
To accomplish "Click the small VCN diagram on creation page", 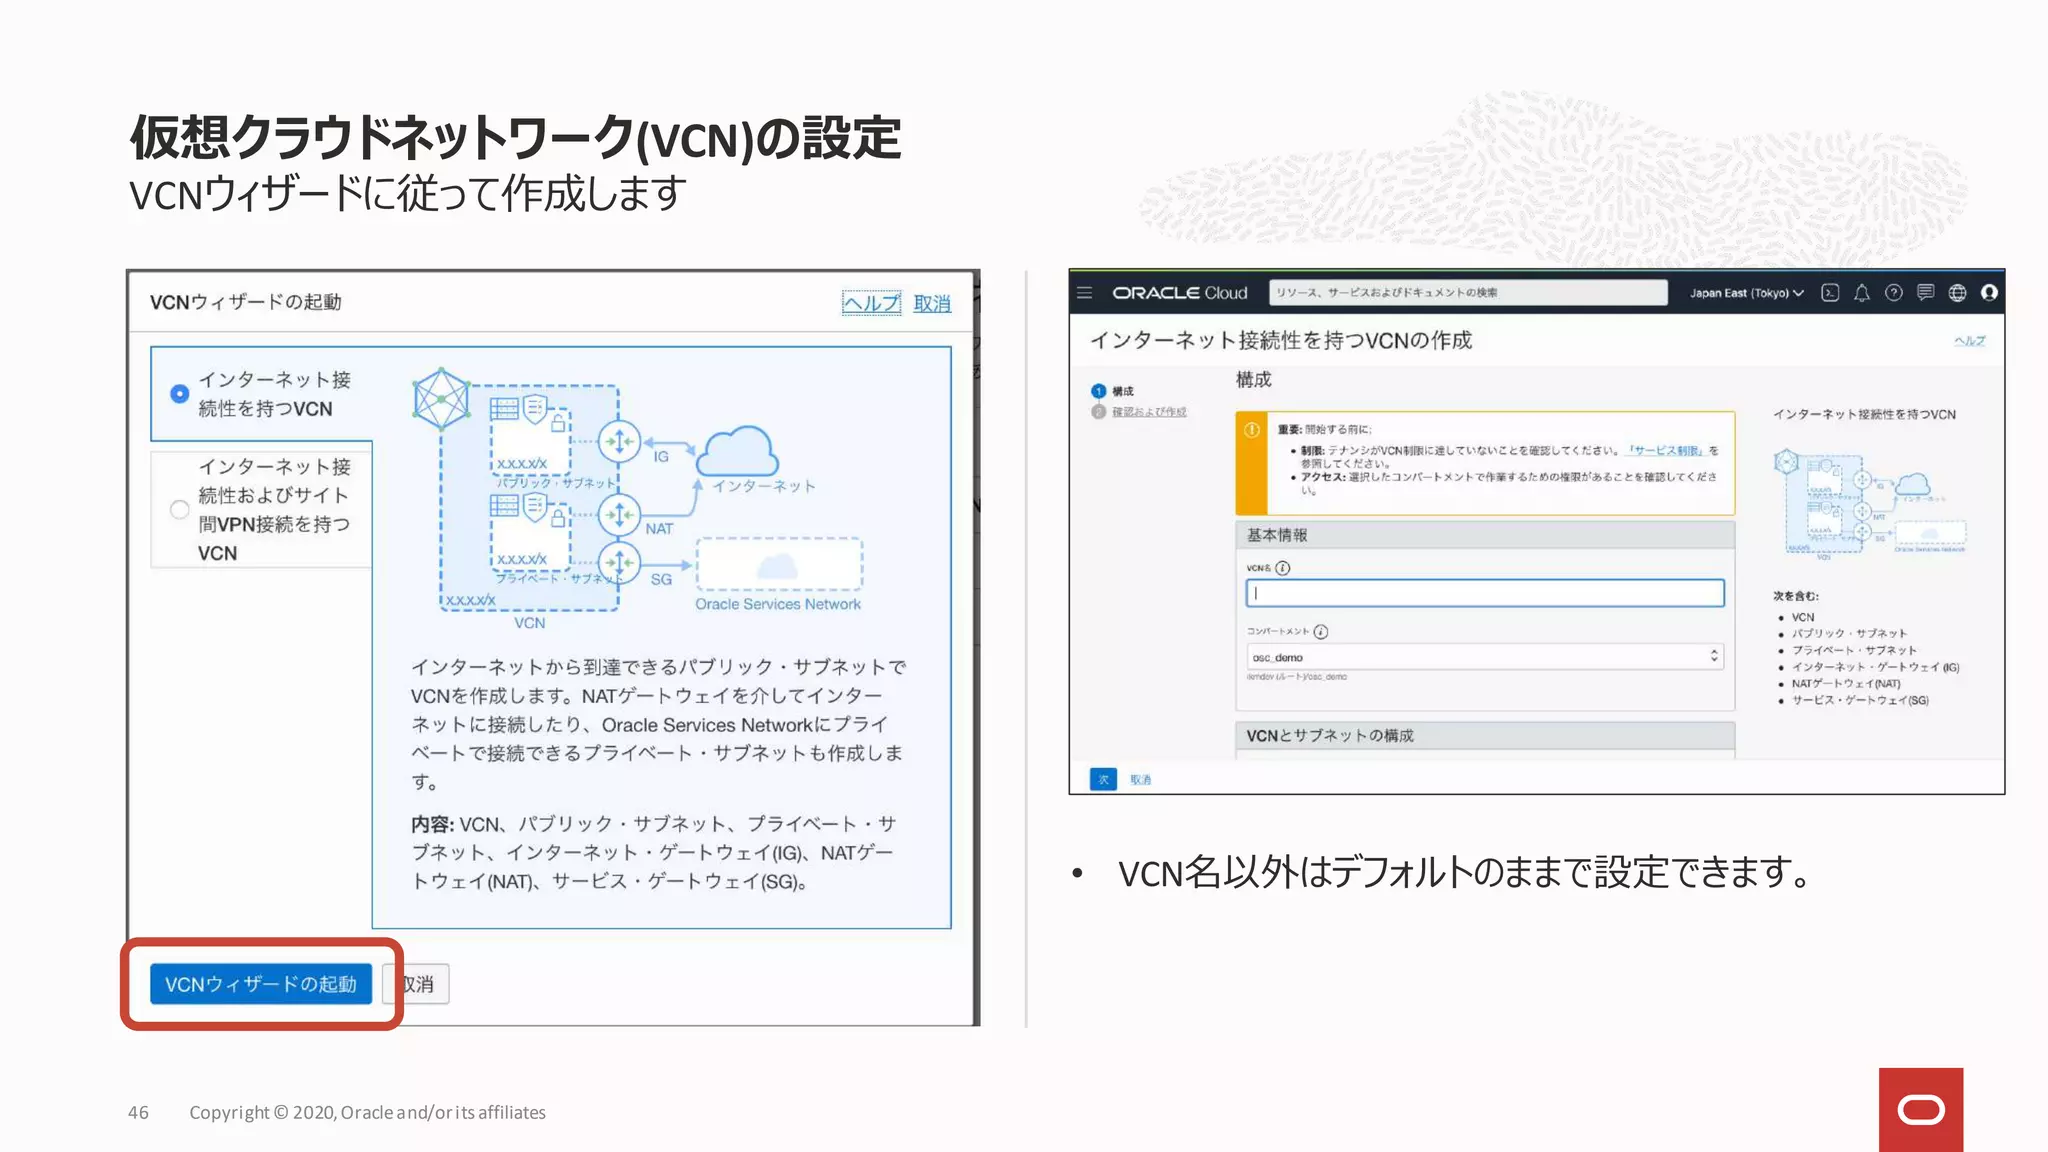I will 1870,504.
